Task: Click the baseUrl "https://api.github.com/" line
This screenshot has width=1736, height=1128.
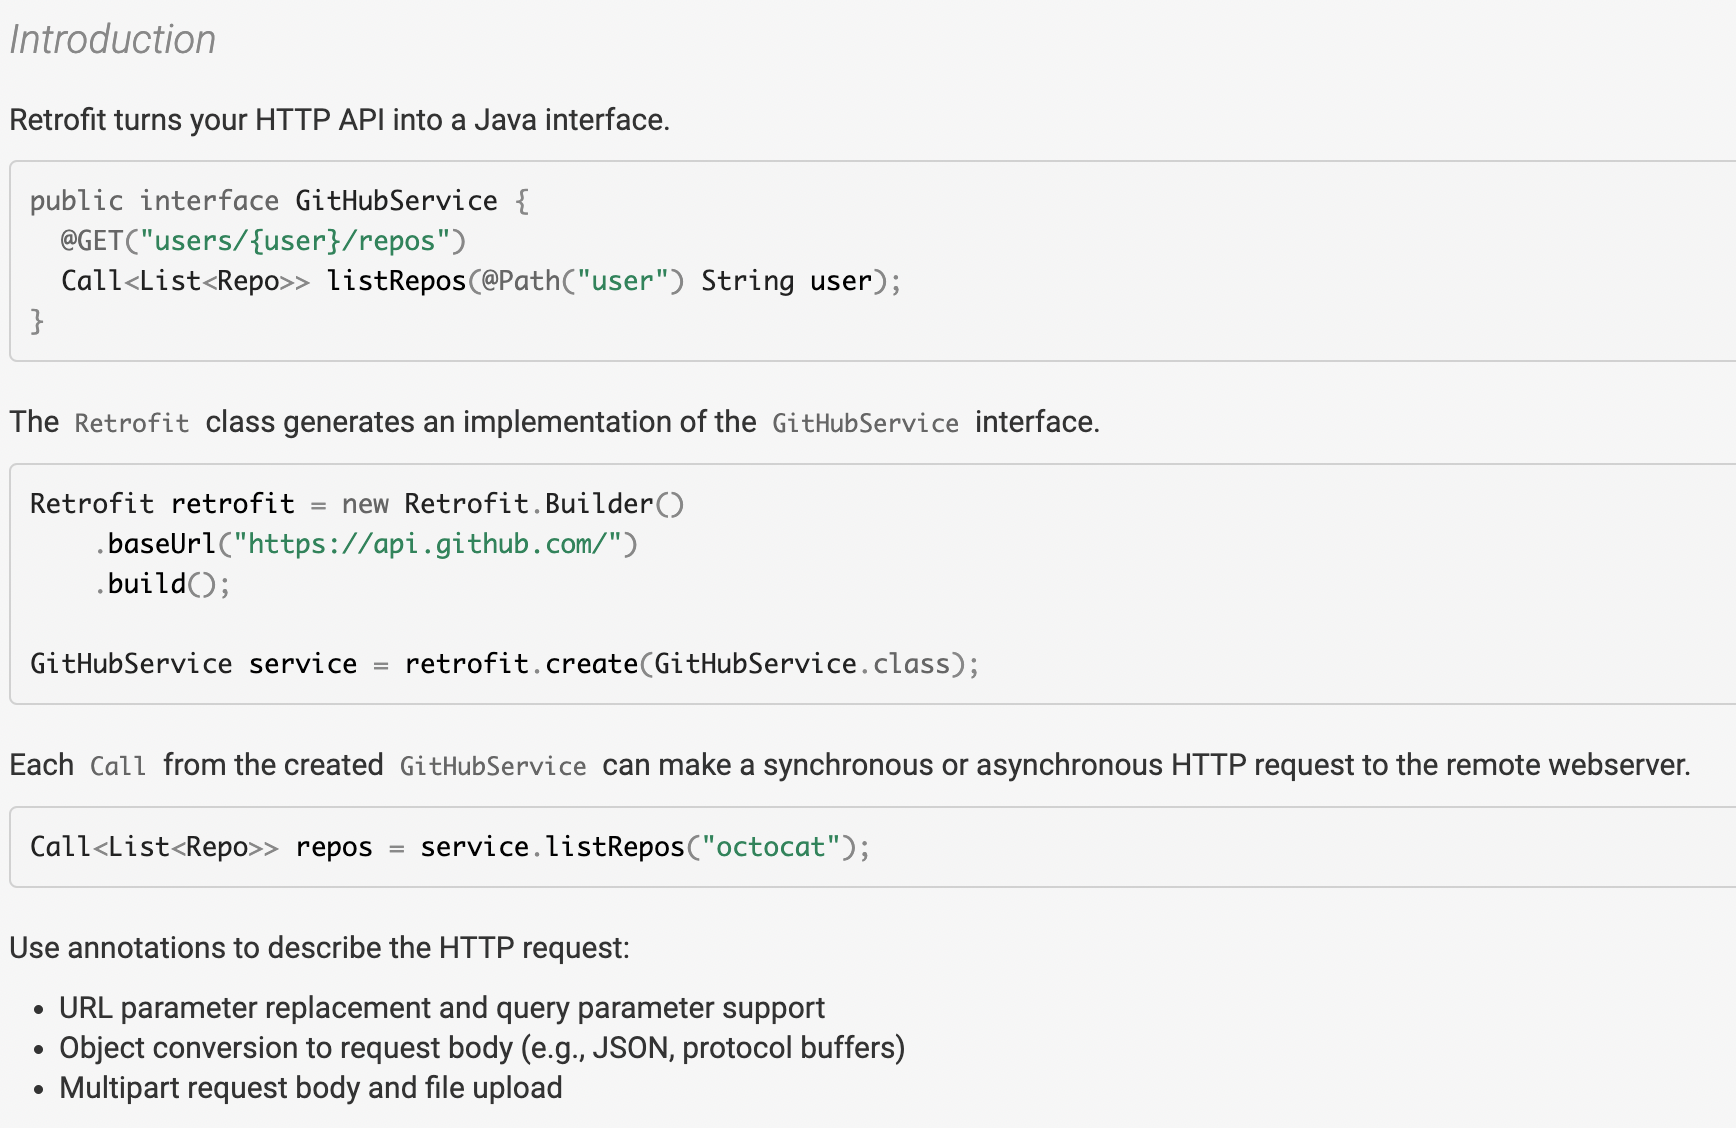Action: click(x=366, y=544)
